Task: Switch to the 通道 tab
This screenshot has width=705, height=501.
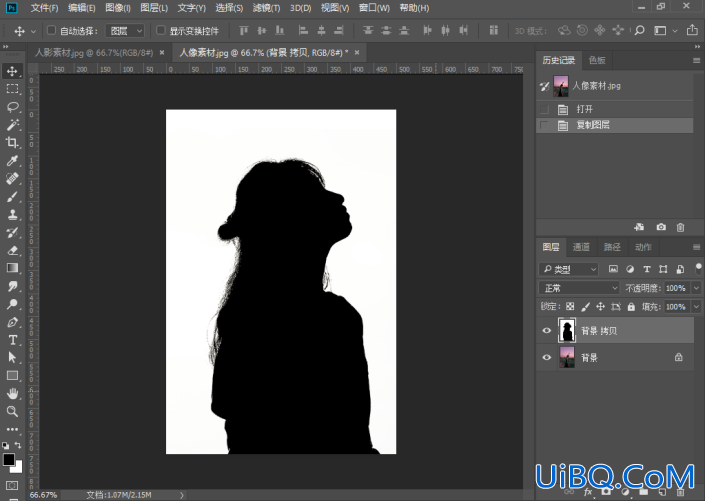Action: pyautogui.click(x=581, y=247)
